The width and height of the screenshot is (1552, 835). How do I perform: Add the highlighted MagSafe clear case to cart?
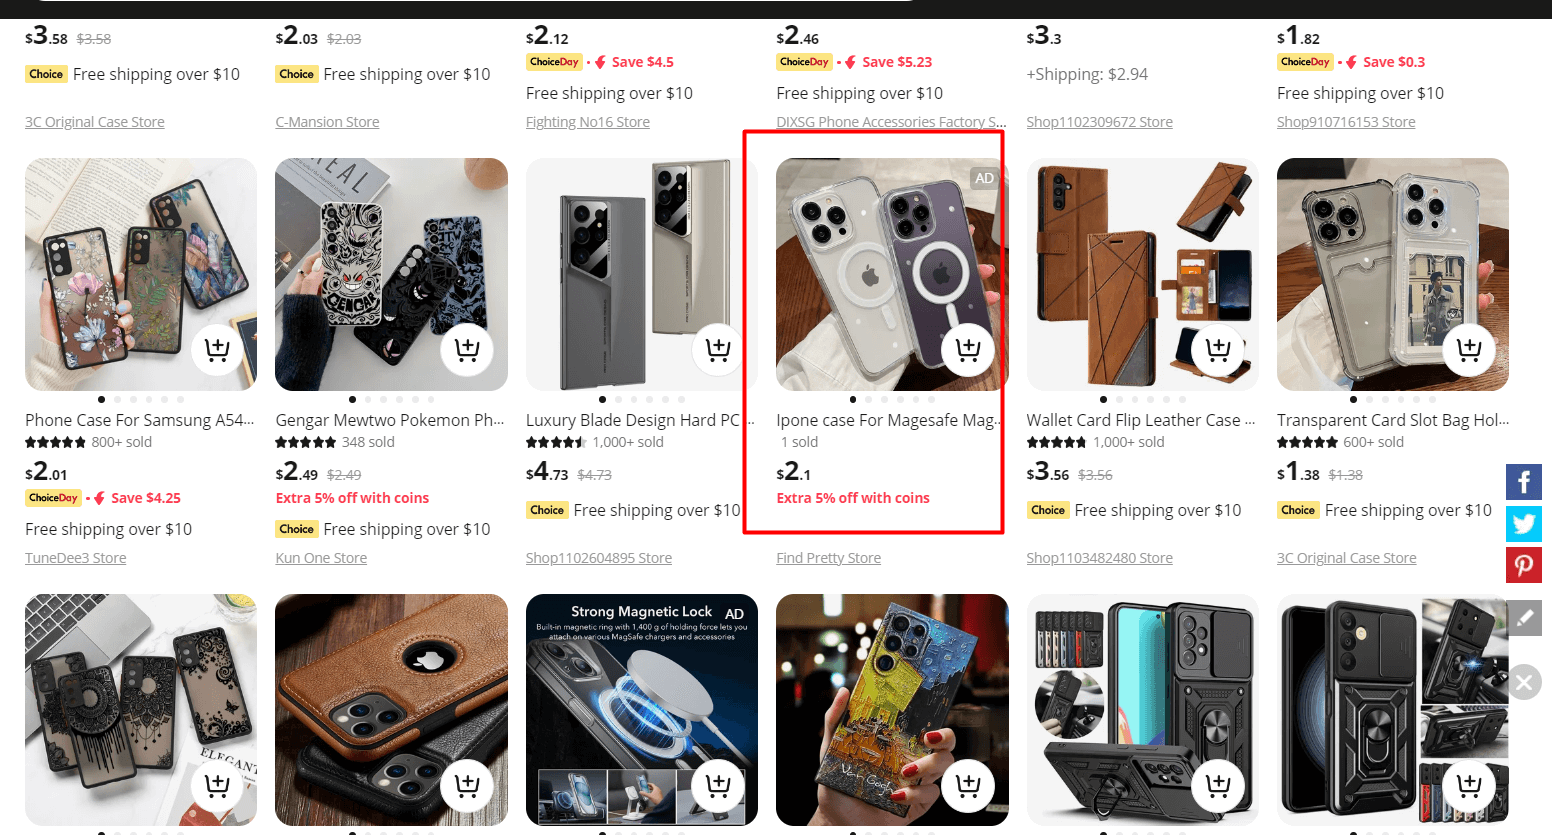pyautogui.click(x=967, y=349)
